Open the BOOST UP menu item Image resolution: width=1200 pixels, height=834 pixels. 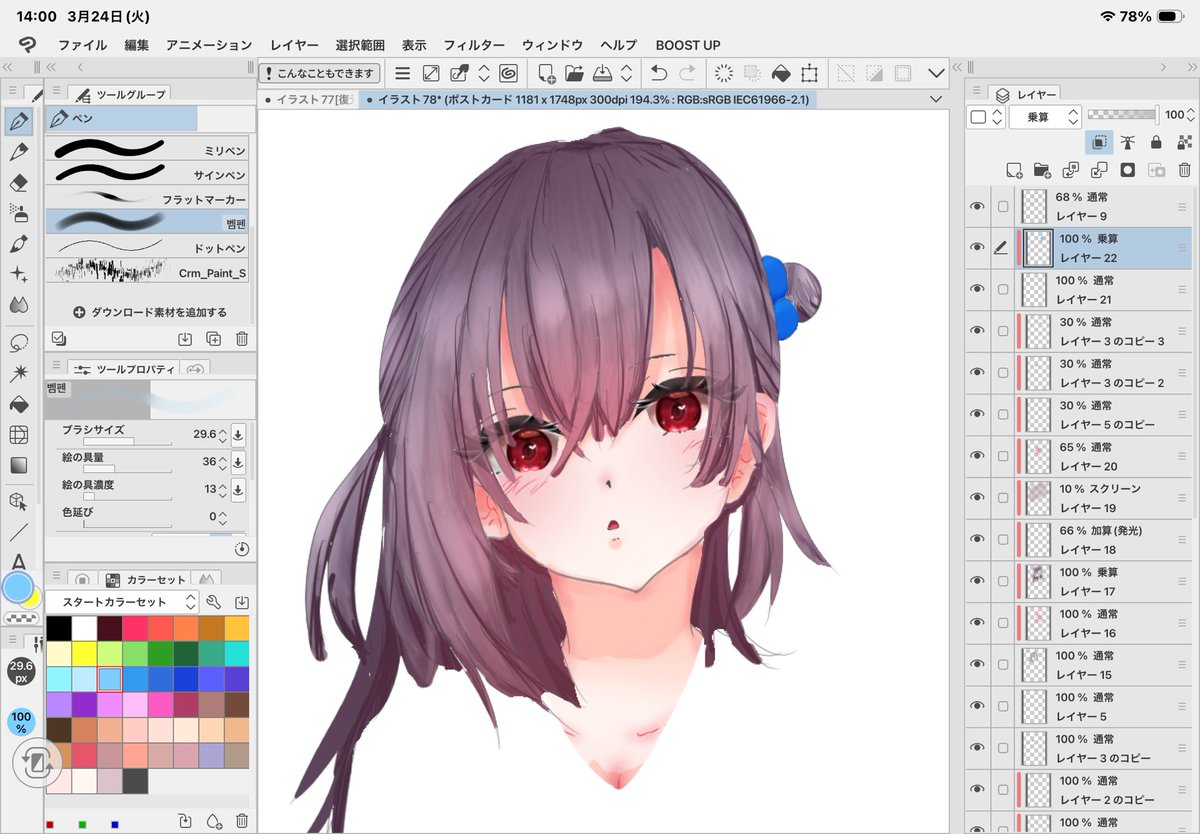pyautogui.click(x=688, y=45)
